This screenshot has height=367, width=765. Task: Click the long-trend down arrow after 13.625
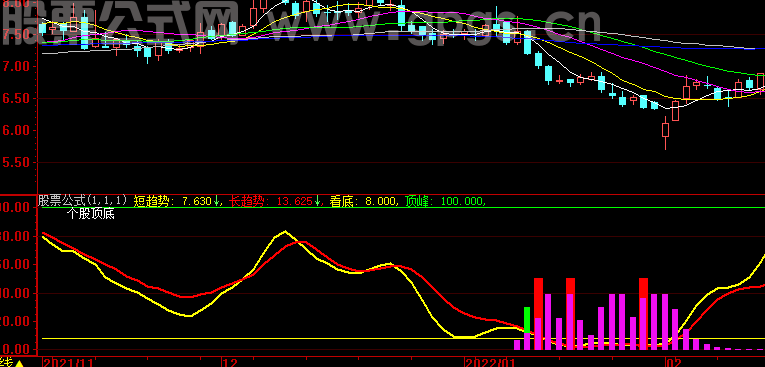[317, 201]
